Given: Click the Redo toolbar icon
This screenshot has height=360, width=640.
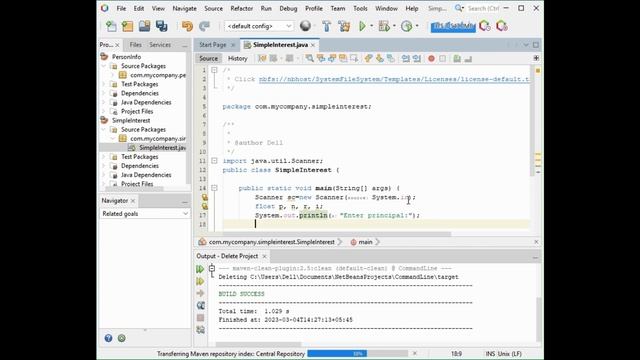Looking at the screenshot, I should [x=204, y=26].
